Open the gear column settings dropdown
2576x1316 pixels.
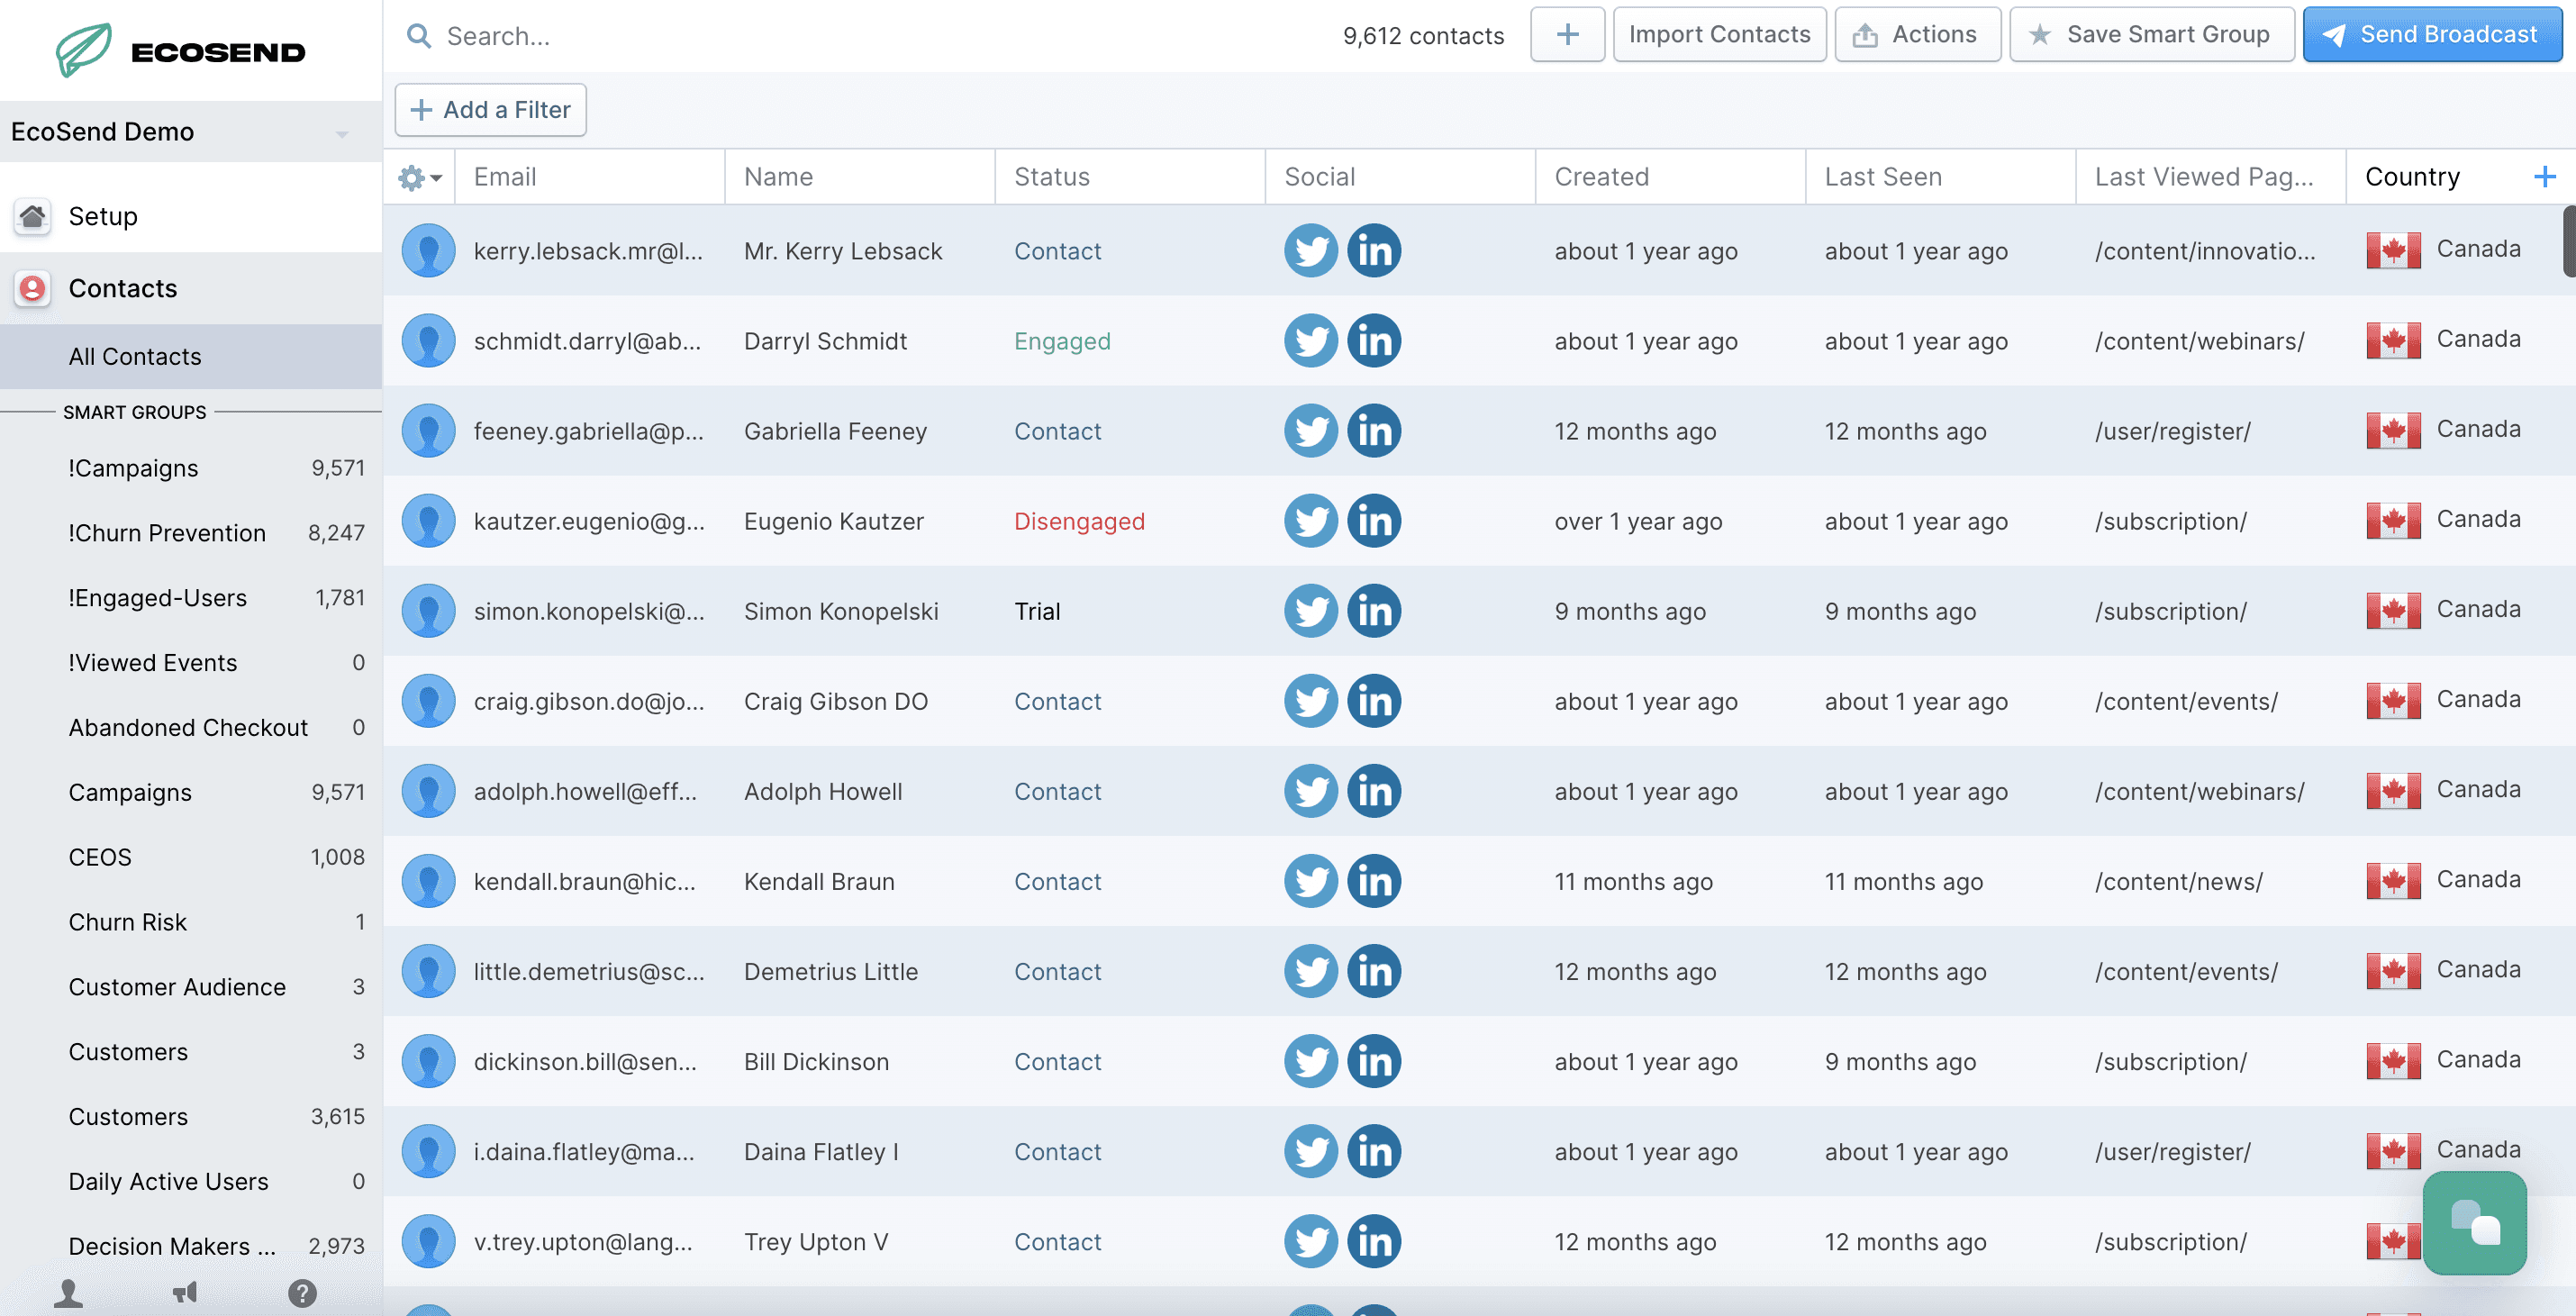[x=419, y=178]
